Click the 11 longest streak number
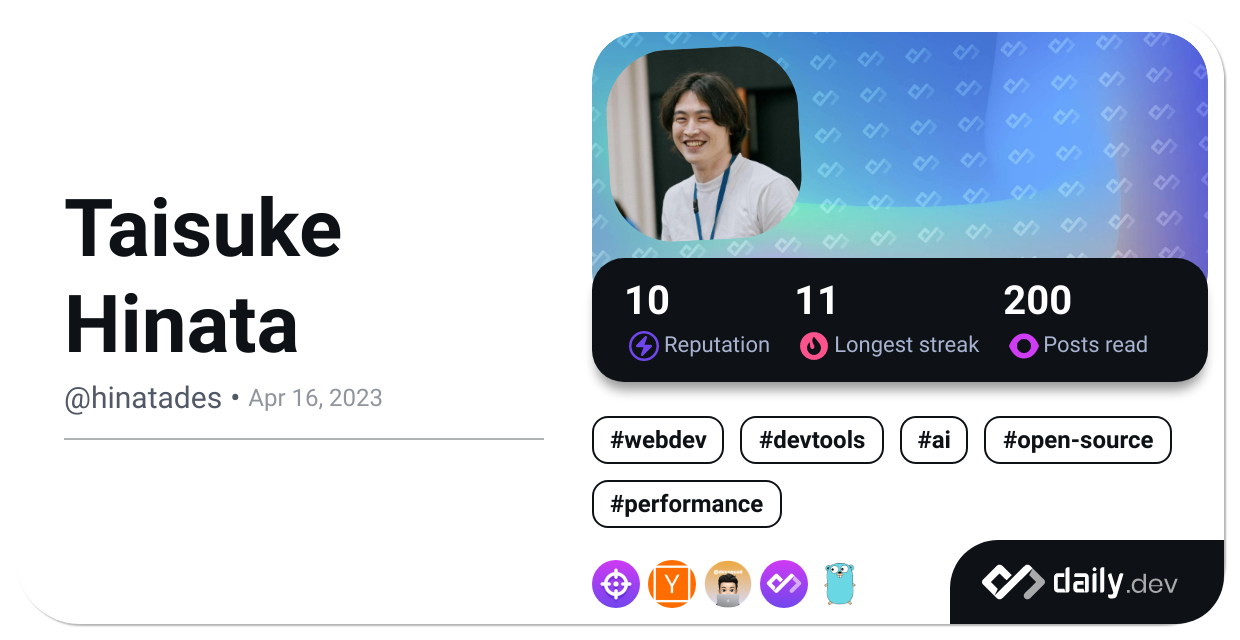This screenshot has width=1240, height=640. [x=815, y=301]
